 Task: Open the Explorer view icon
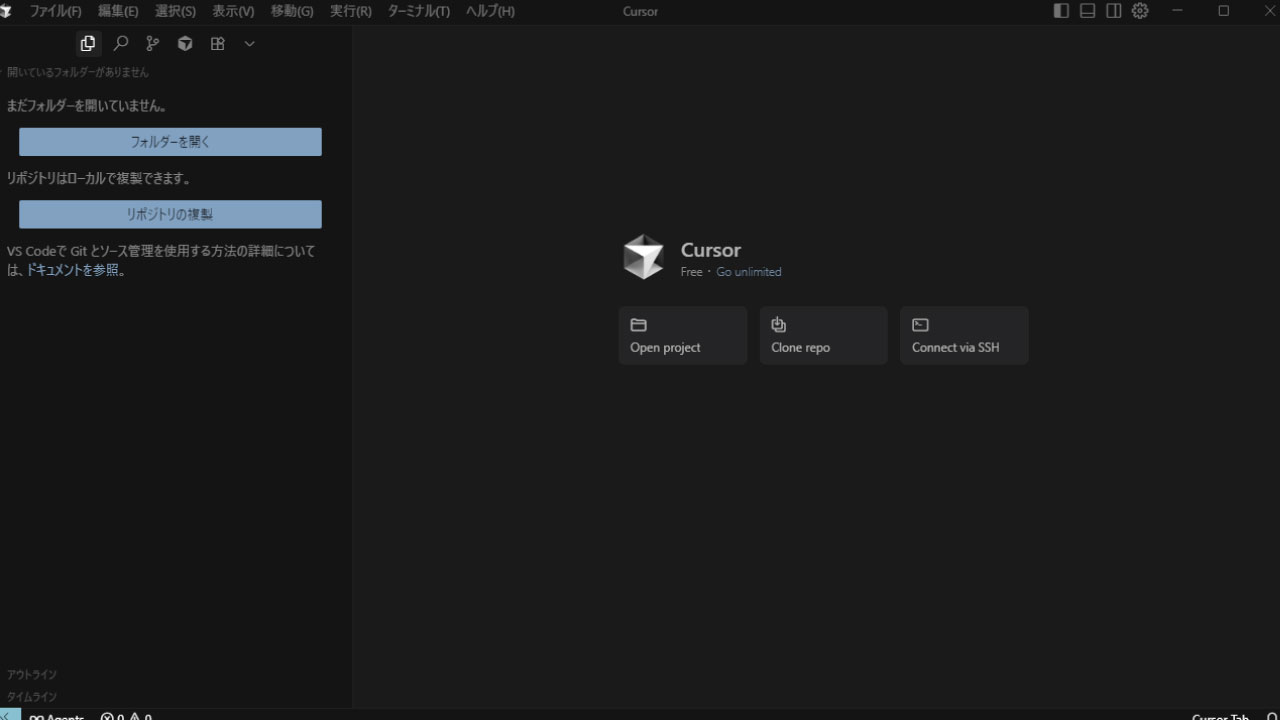click(x=88, y=43)
